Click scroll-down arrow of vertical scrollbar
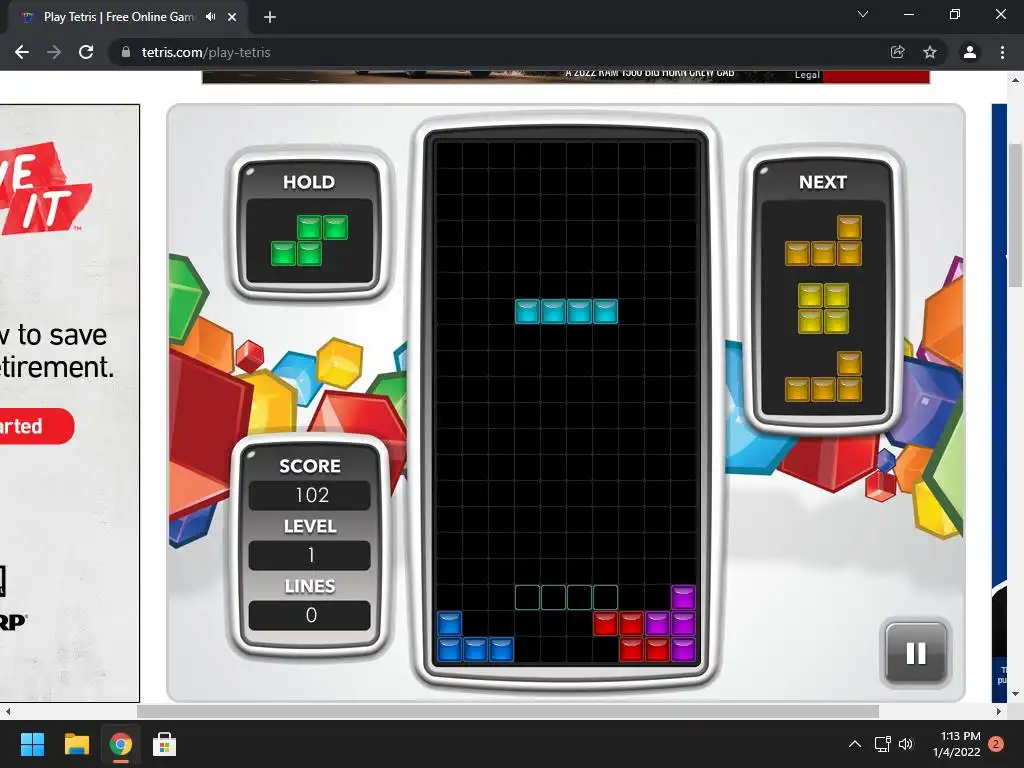Image resolution: width=1024 pixels, height=768 pixels. point(1014,694)
